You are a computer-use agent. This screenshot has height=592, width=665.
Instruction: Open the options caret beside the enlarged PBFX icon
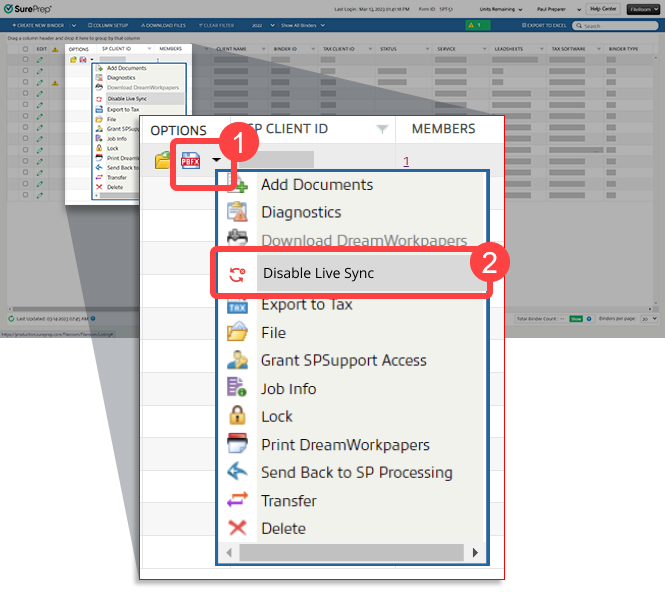(216, 160)
